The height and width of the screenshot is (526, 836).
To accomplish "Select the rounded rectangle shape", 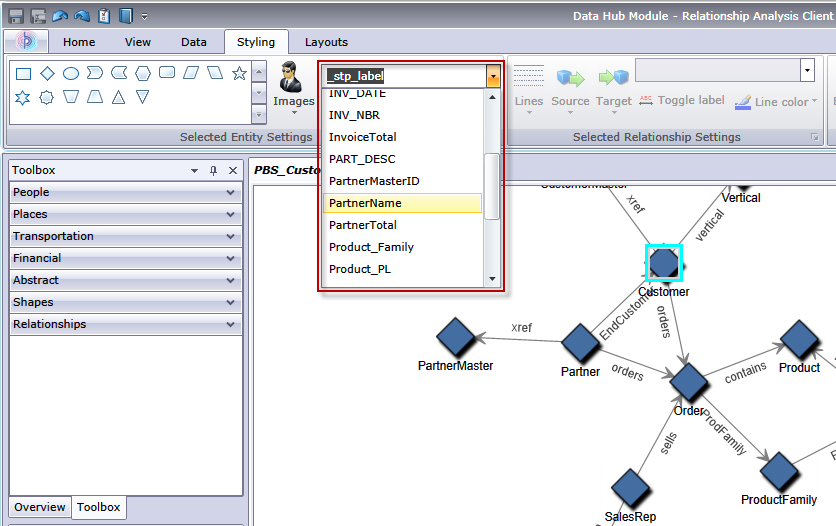I will pyautogui.click(x=167, y=72).
